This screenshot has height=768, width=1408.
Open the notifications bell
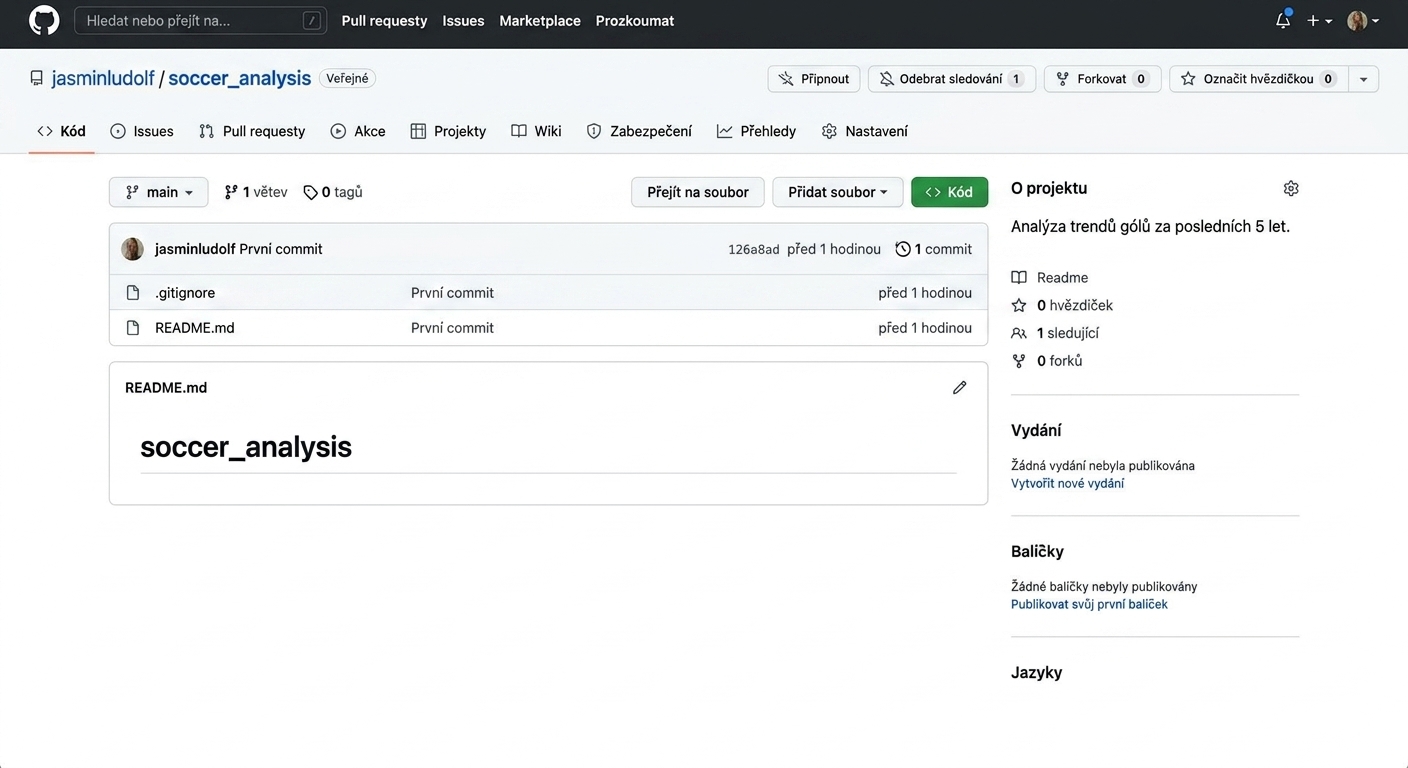1283,20
